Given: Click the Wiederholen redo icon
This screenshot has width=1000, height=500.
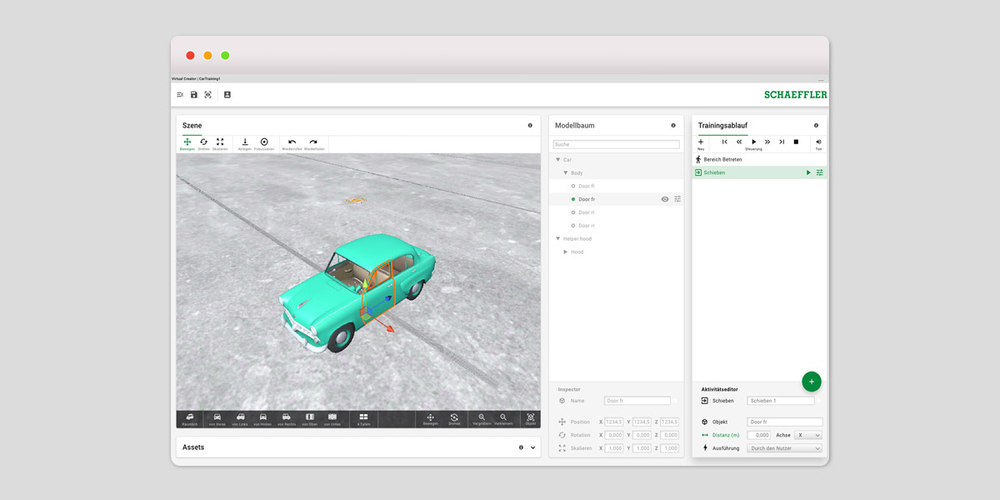Looking at the screenshot, I should [x=314, y=144].
